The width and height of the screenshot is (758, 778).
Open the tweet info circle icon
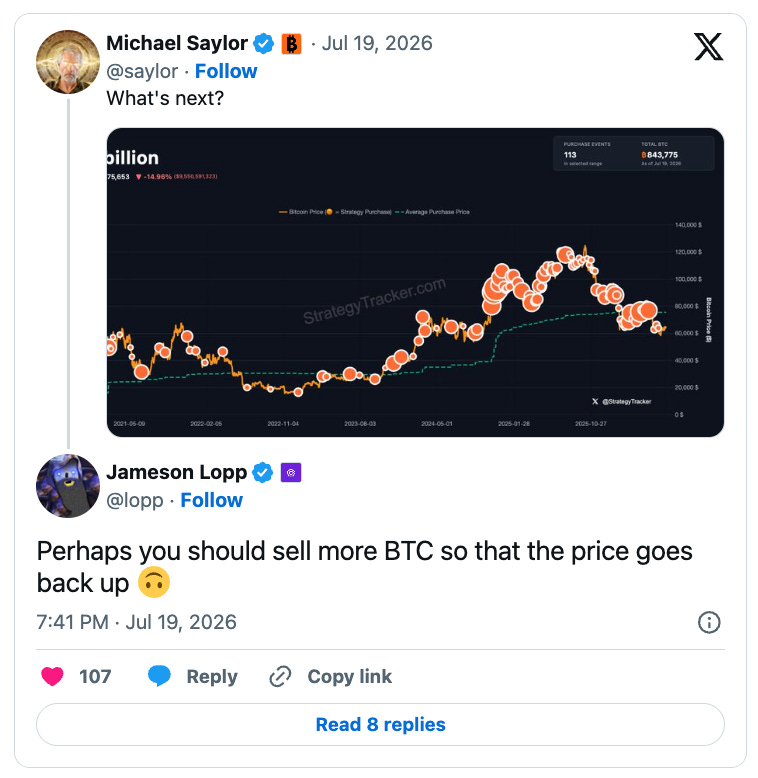click(x=709, y=622)
